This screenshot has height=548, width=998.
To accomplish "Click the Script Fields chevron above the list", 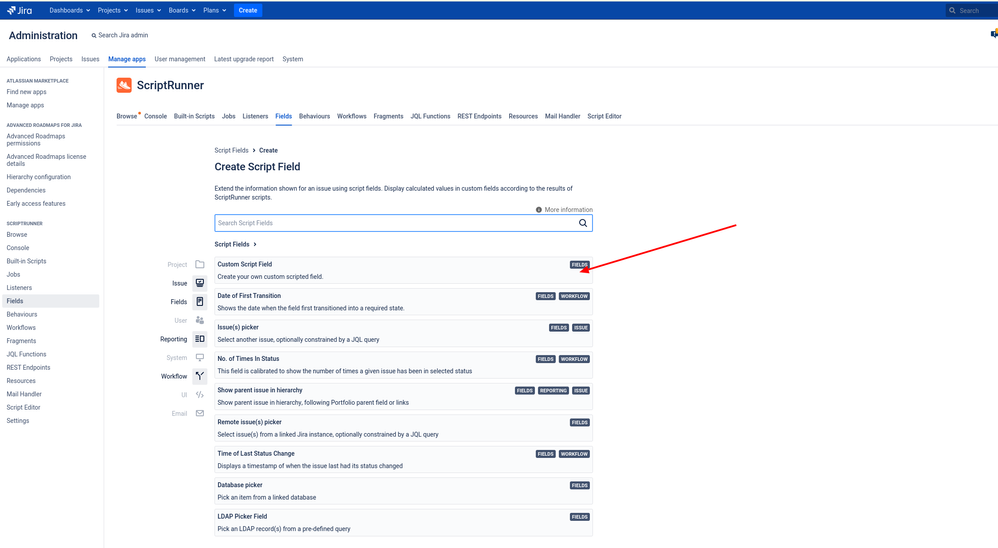I will tap(255, 244).
